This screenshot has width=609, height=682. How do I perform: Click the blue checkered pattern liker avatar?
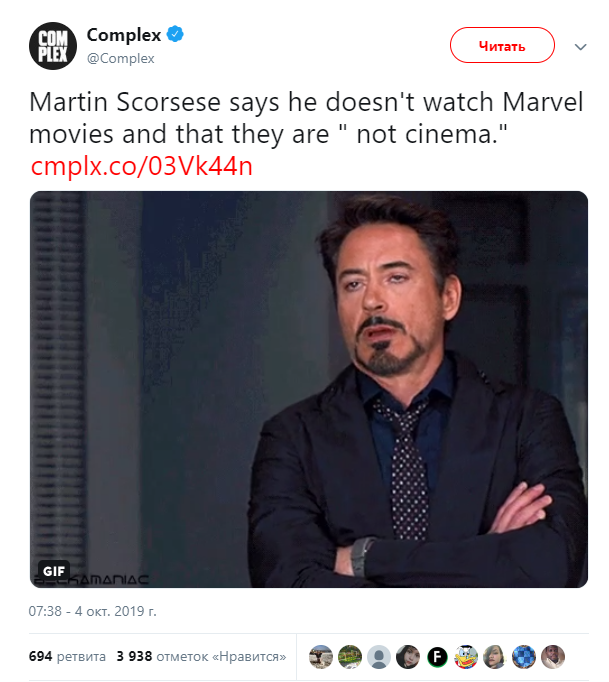coord(524,657)
